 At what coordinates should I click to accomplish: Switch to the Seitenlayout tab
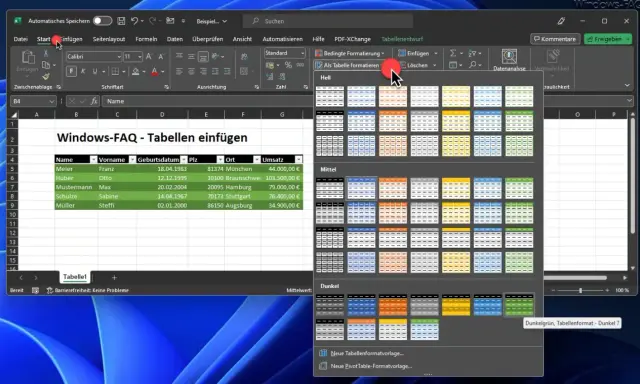pyautogui.click(x=109, y=39)
